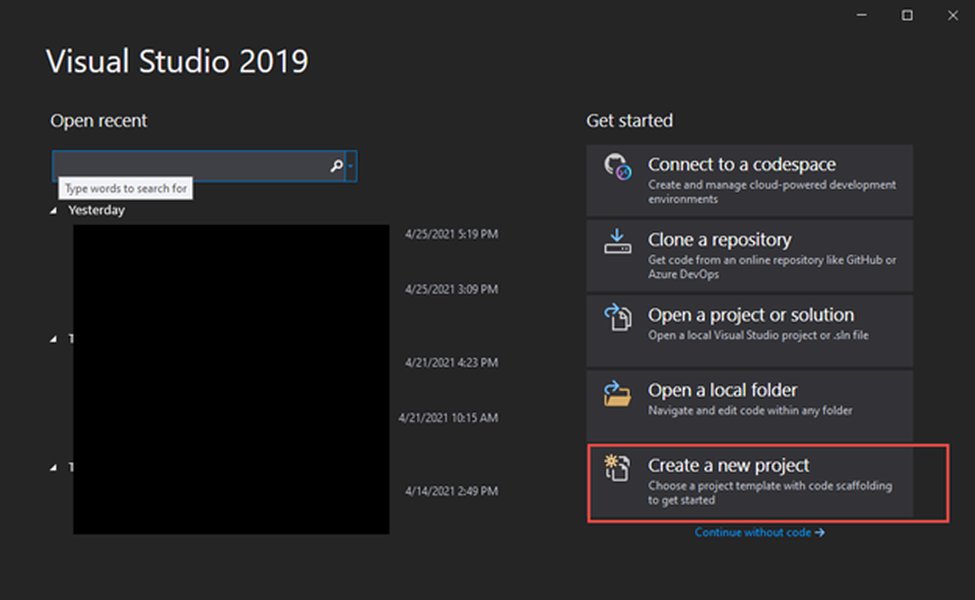Click the Yesterday group label
This screenshot has height=600, width=975.
click(x=96, y=210)
